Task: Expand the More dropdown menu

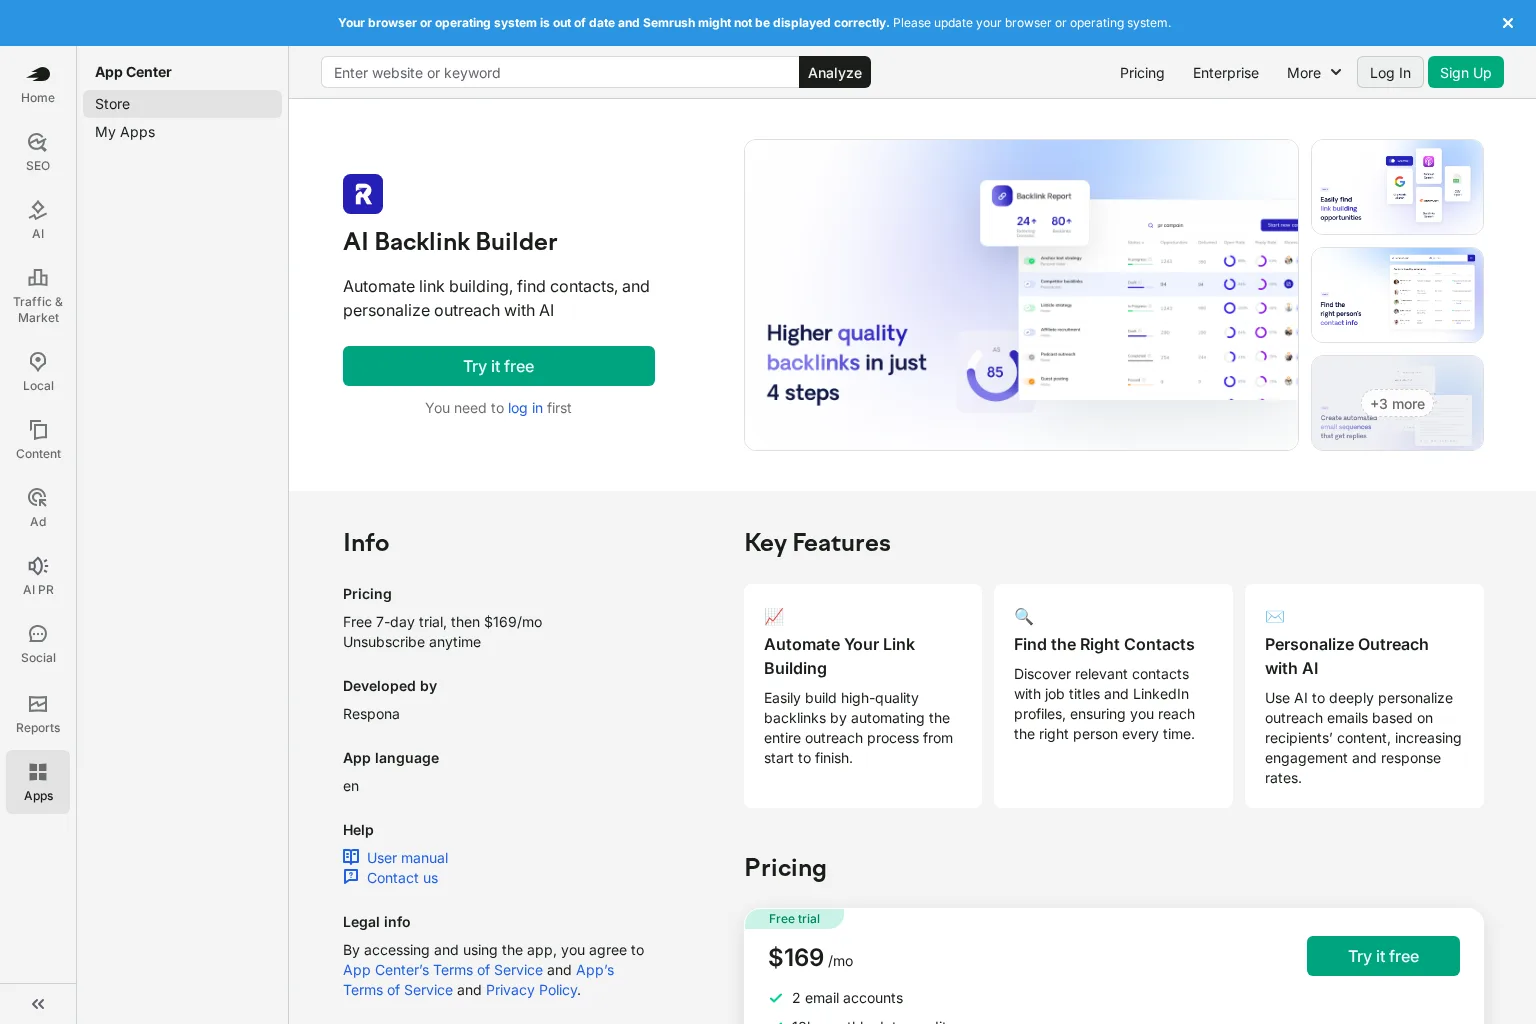Action: click(1314, 73)
